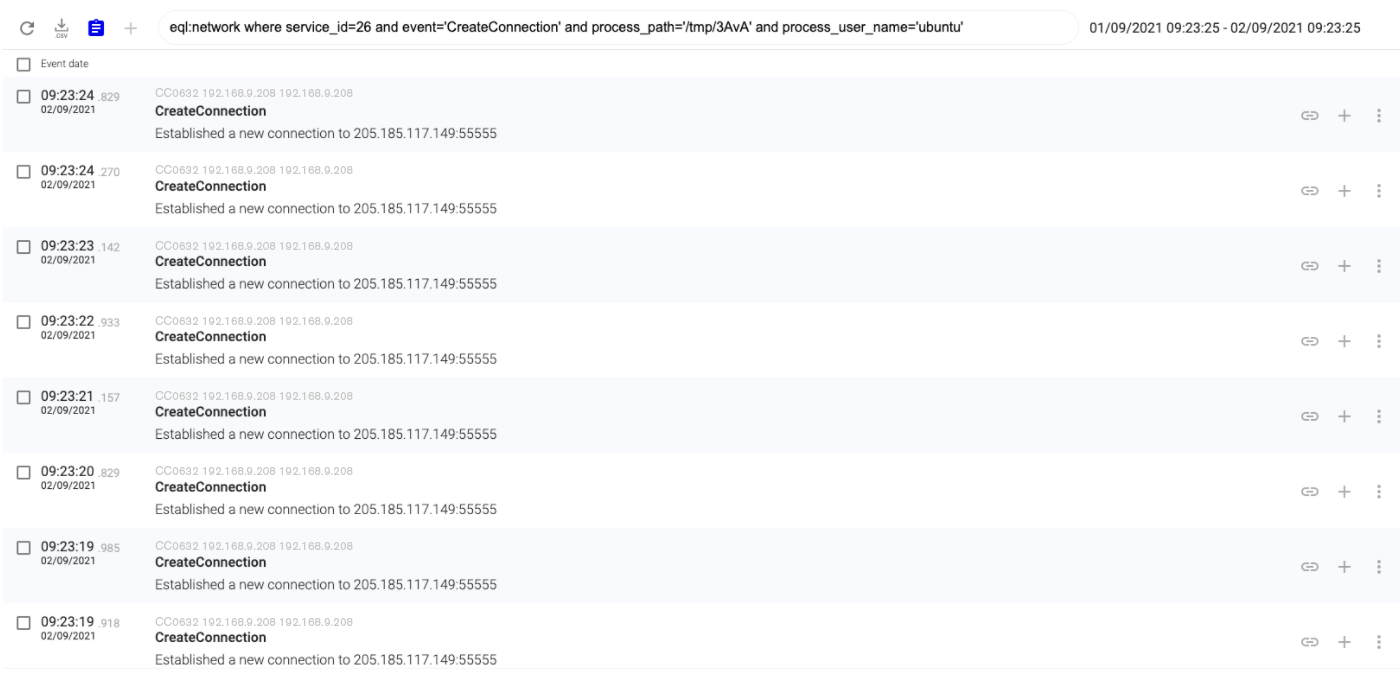Select the 09:23:24.829 event checkbox

pyautogui.click(x=24, y=96)
